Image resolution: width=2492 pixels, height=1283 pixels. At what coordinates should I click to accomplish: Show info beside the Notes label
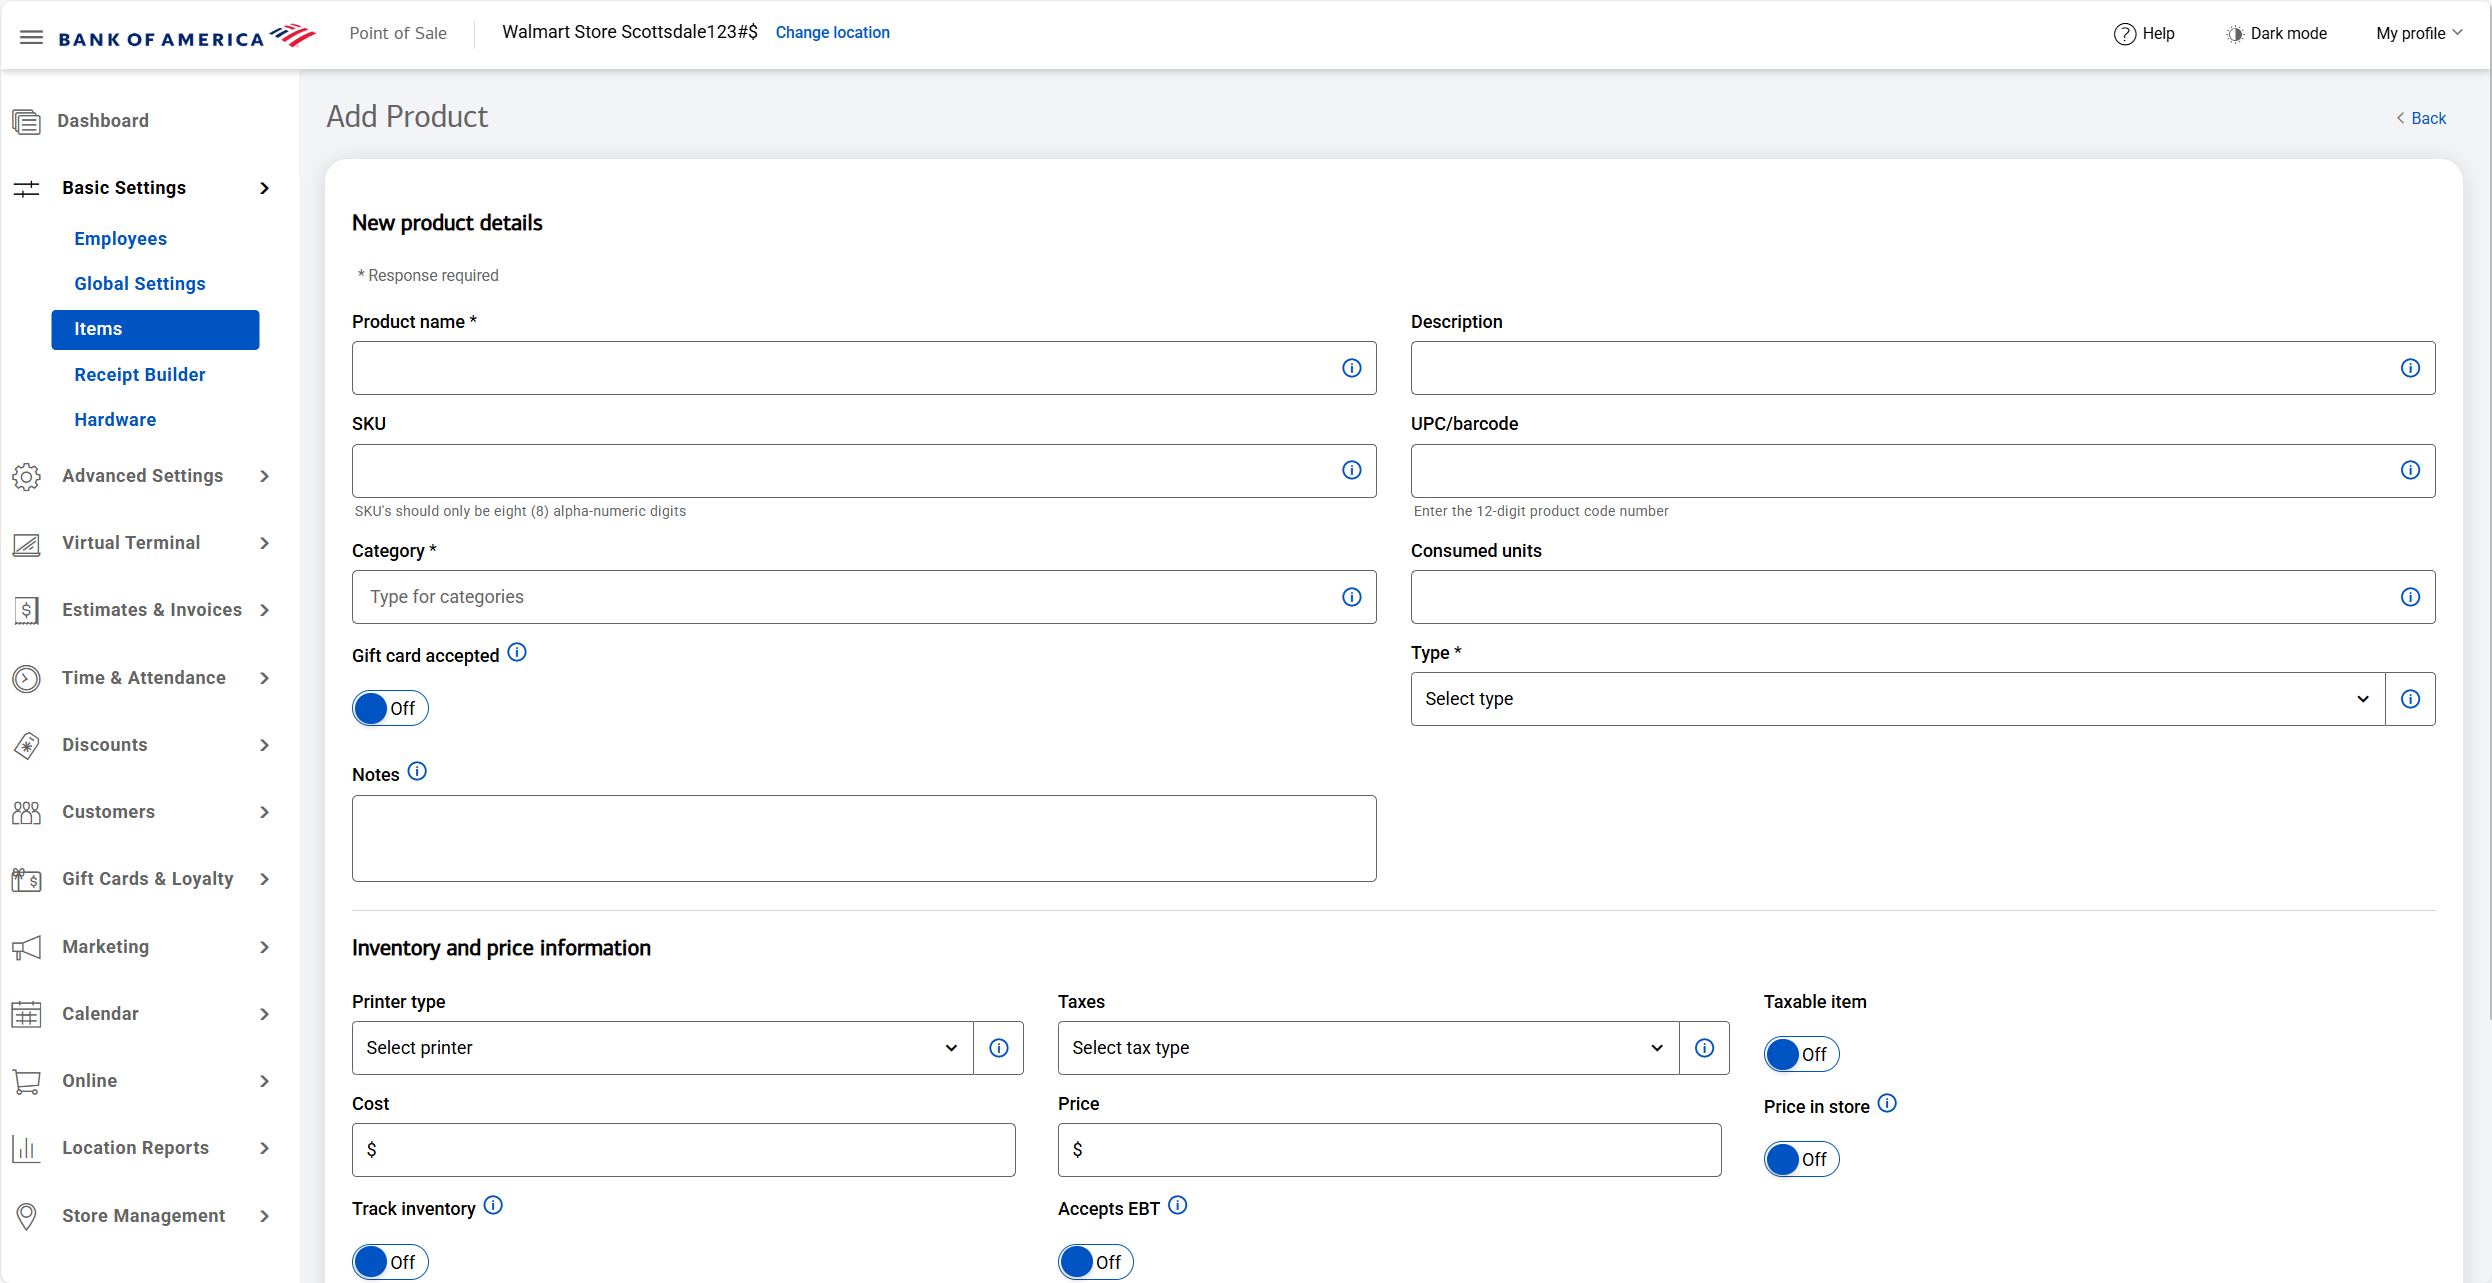417,771
